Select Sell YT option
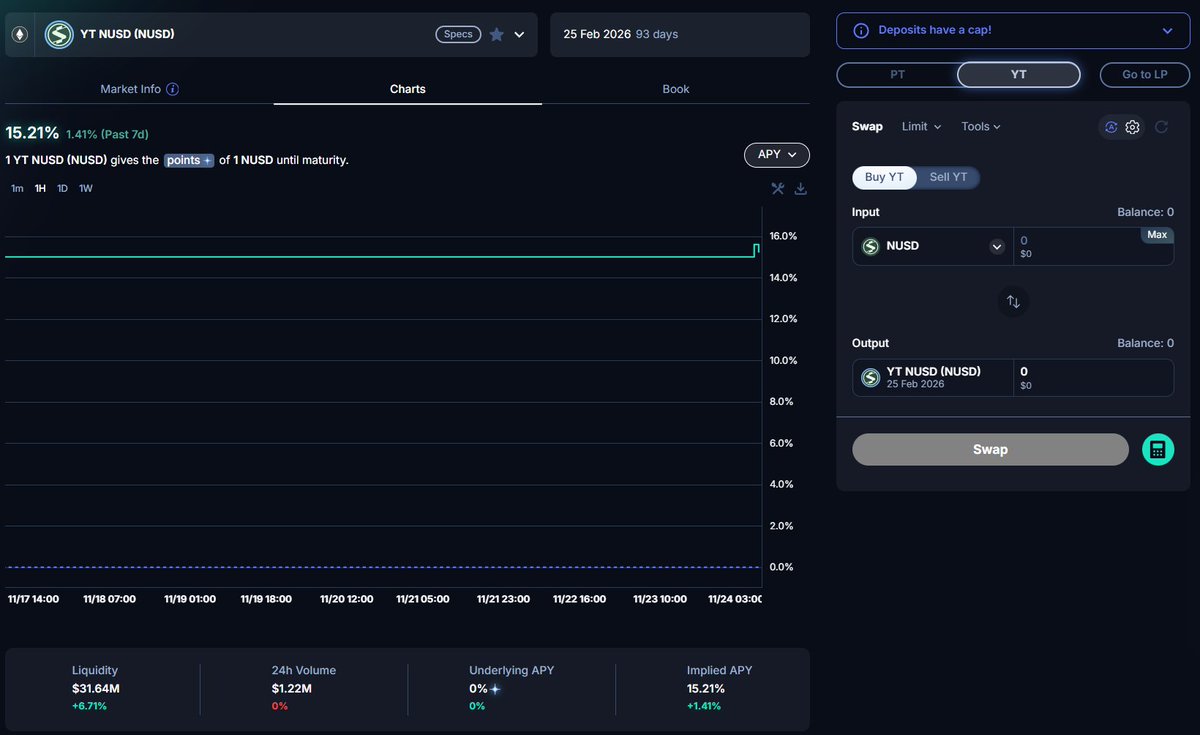1200x735 pixels. tap(948, 177)
